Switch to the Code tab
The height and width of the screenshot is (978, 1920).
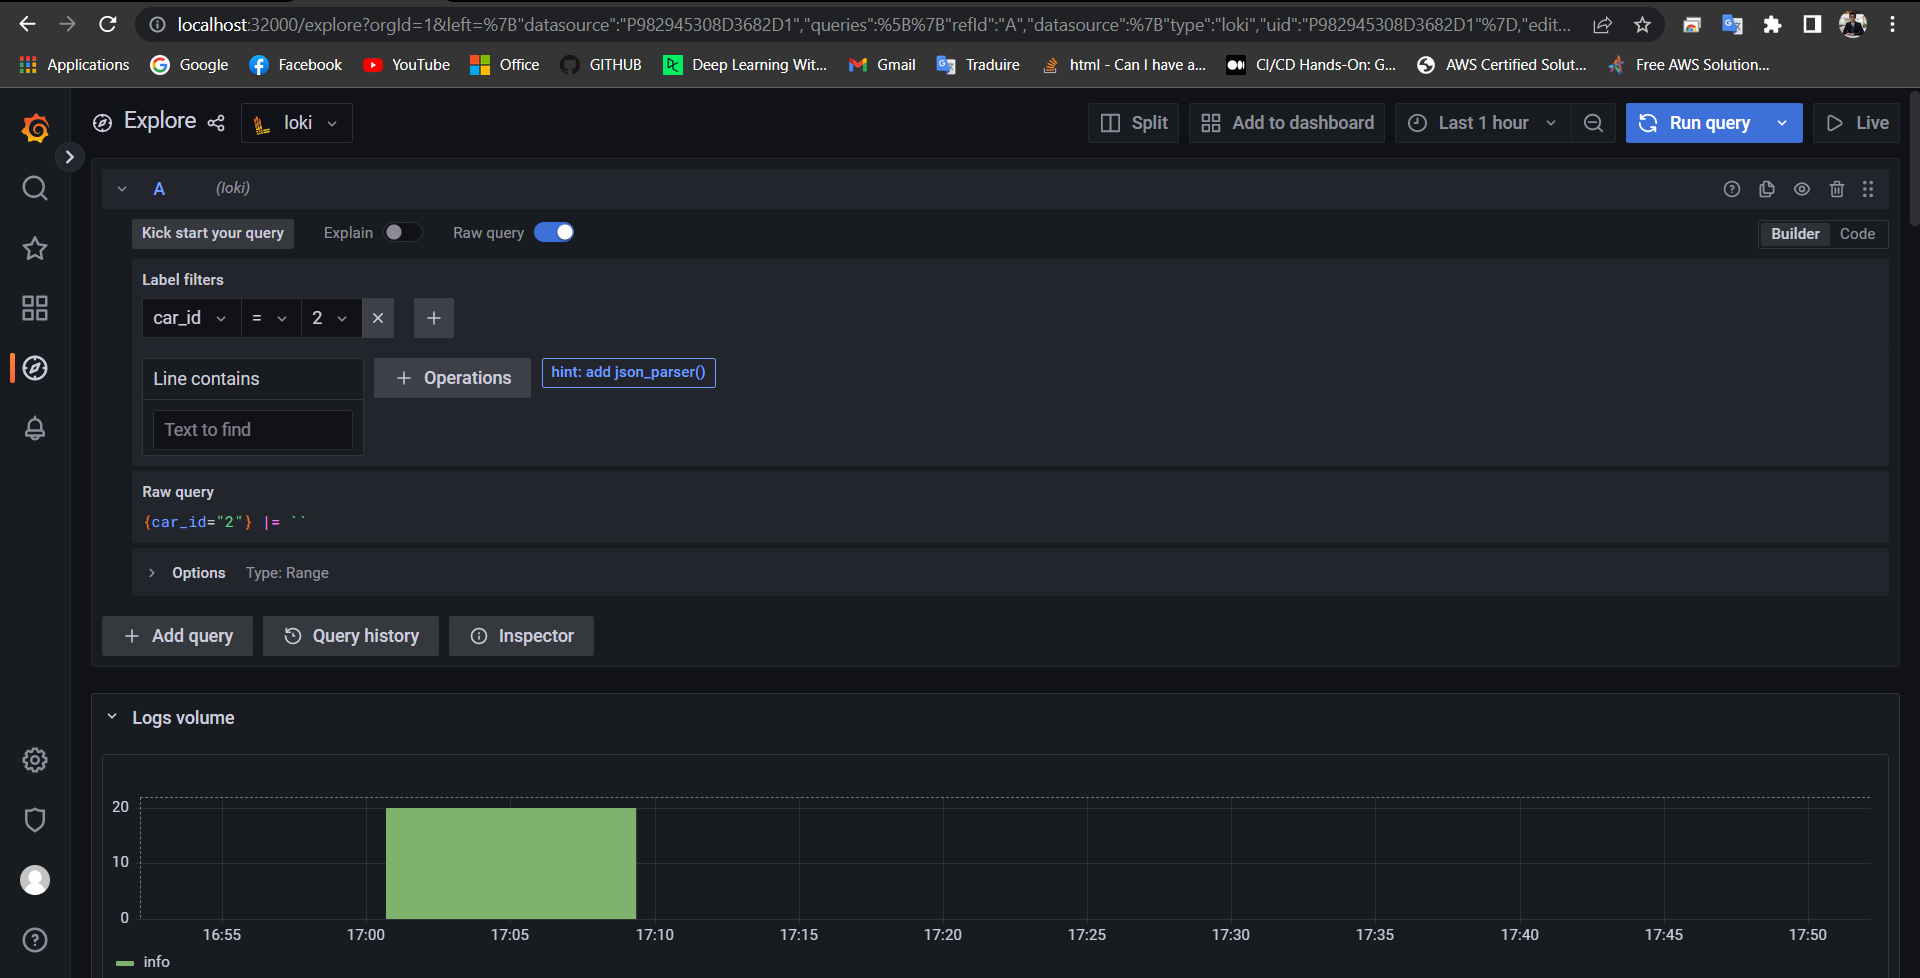(x=1858, y=233)
